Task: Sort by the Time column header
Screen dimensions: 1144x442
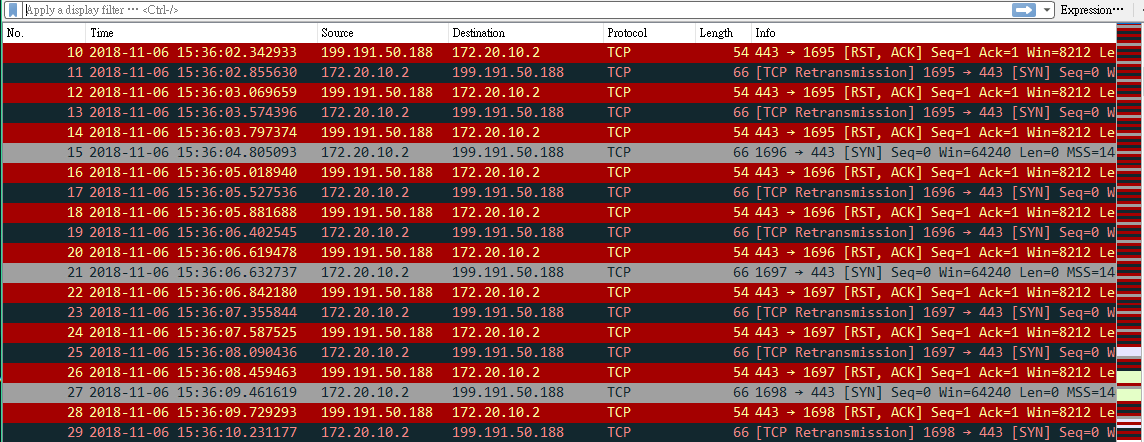Action: pos(202,34)
